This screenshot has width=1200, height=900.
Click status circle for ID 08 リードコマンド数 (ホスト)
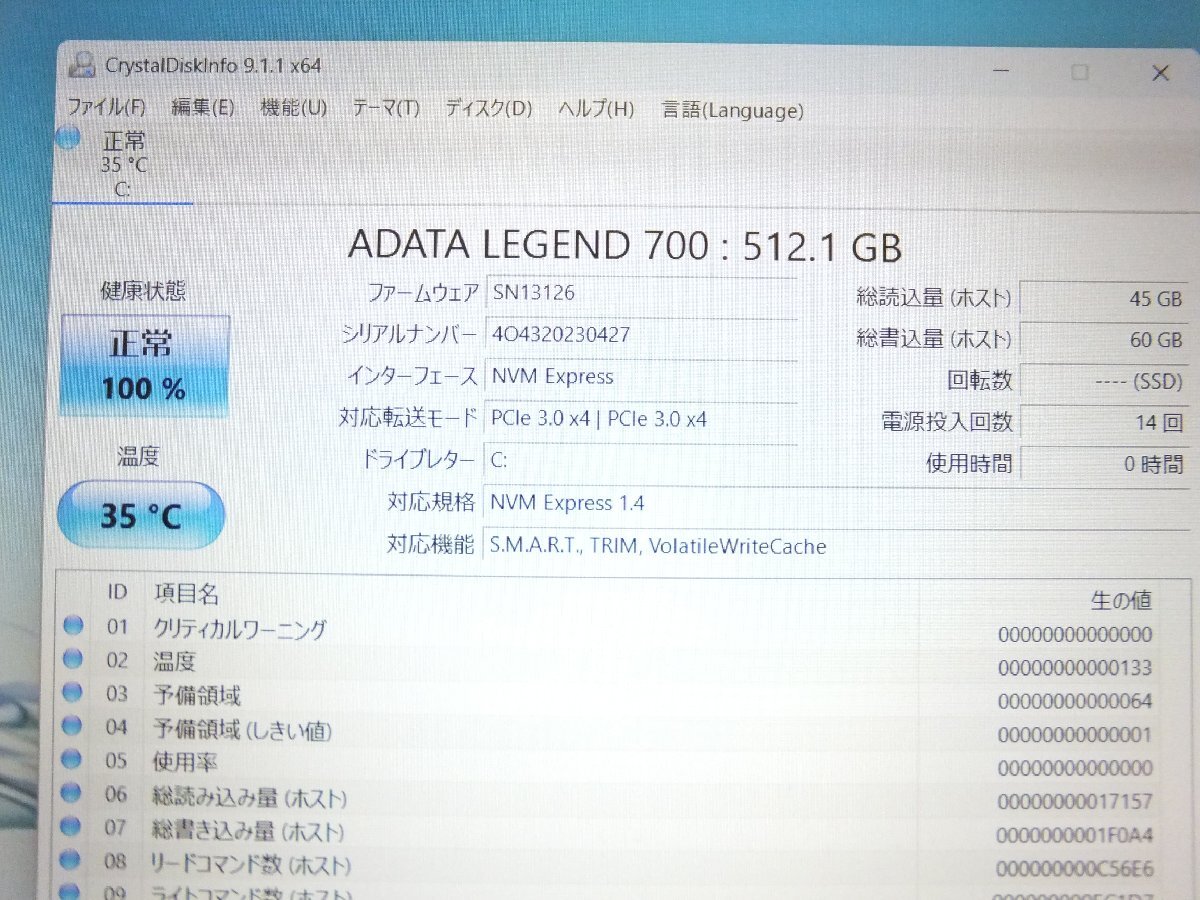click(x=70, y=861)
